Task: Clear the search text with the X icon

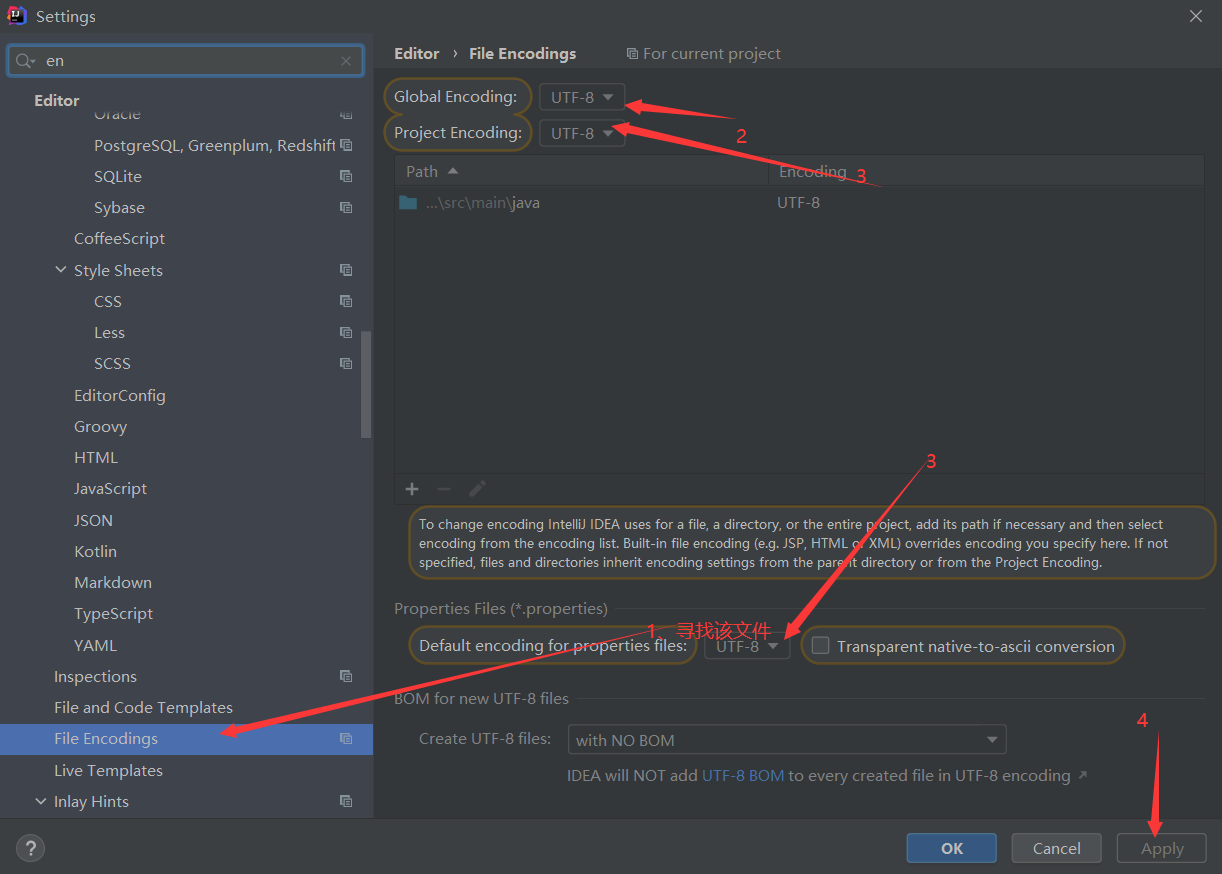Action: (x=346, y=61)
